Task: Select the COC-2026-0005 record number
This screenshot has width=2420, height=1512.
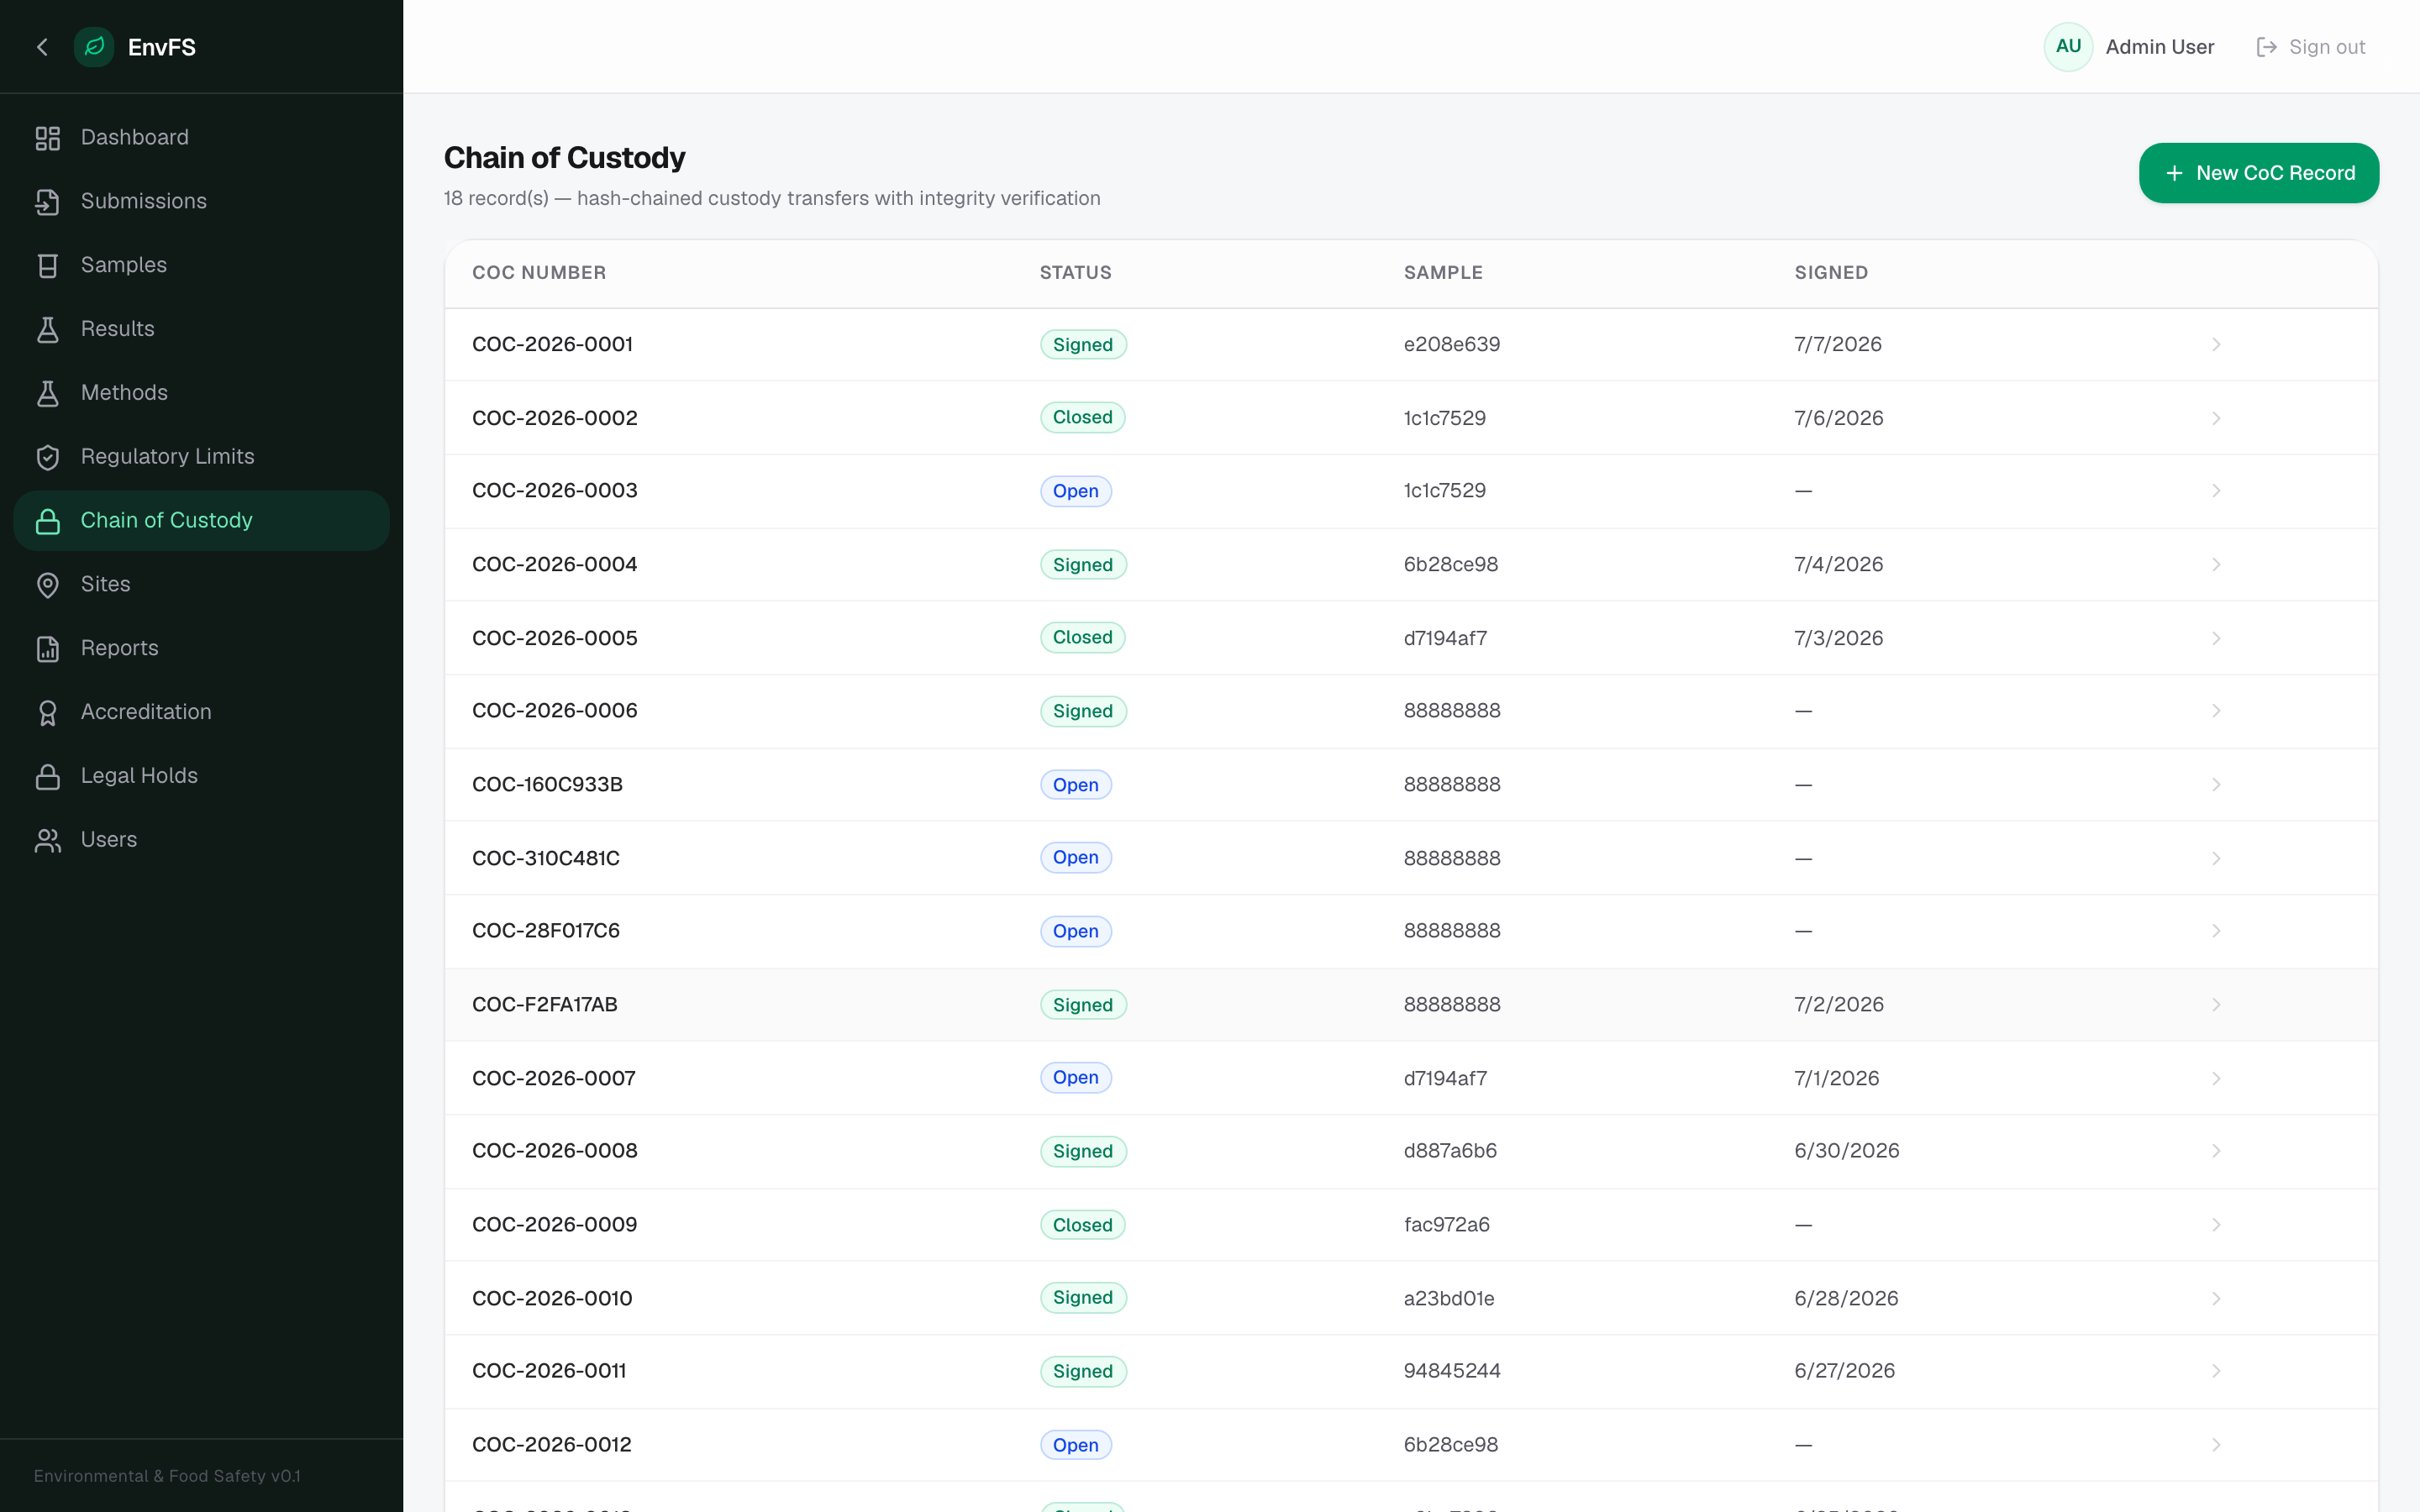Action: point(554,638)
